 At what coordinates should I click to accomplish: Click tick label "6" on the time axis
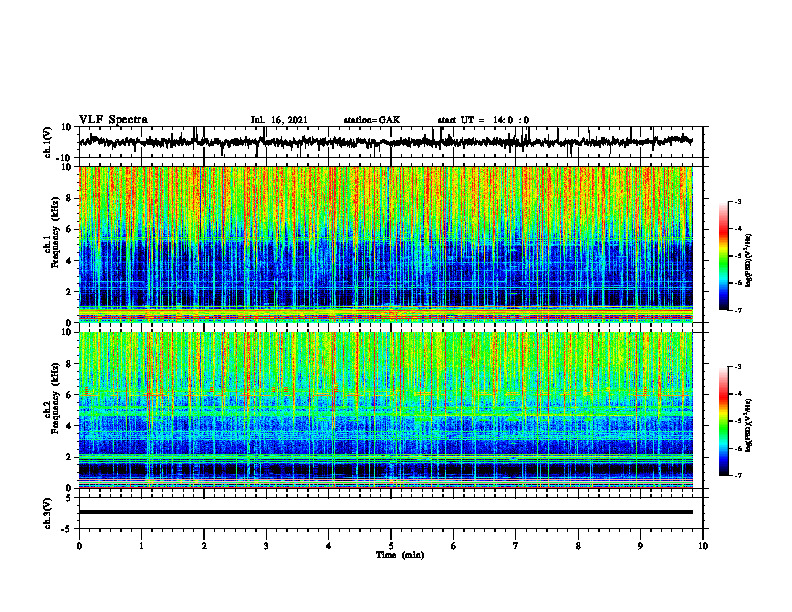(x=454, y=546)
